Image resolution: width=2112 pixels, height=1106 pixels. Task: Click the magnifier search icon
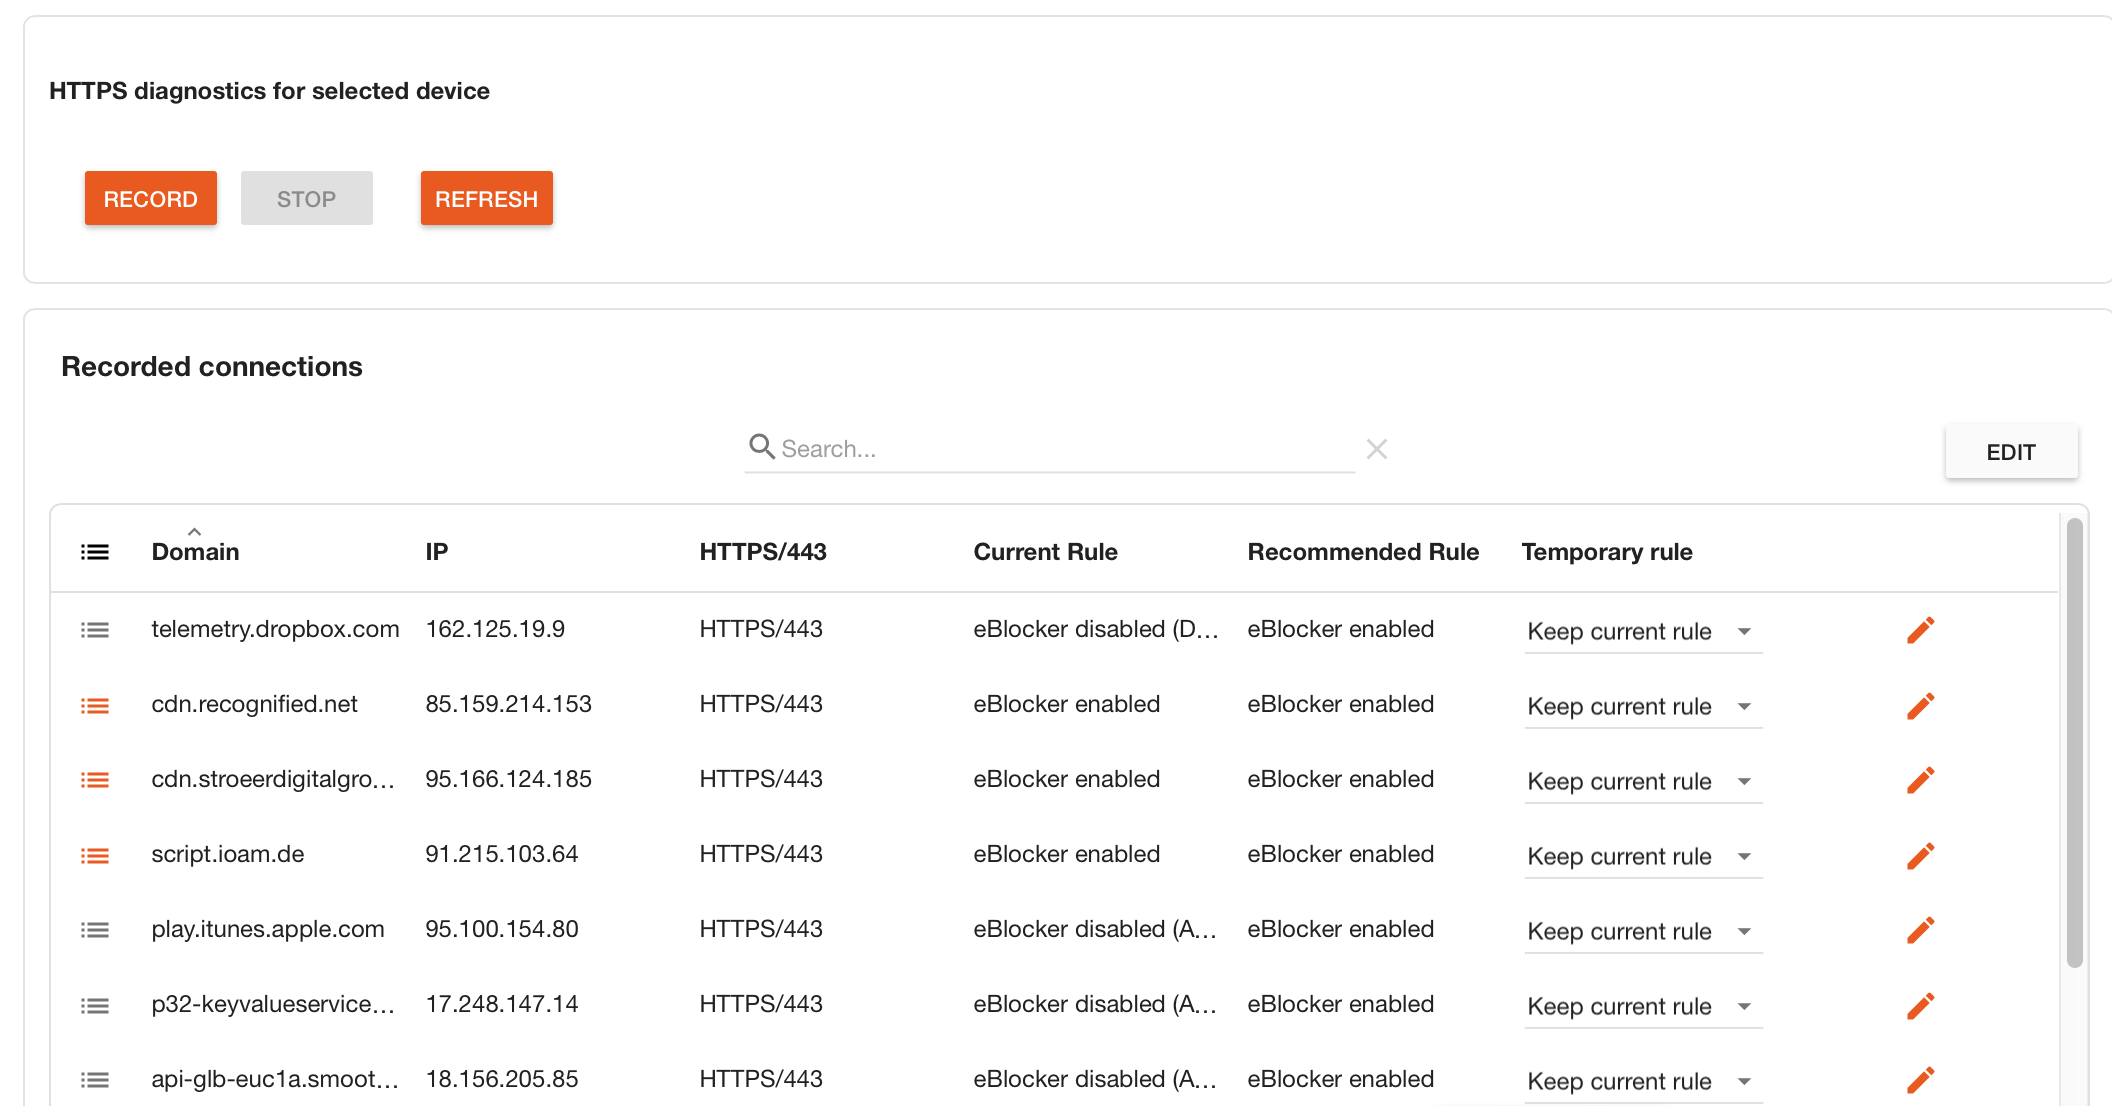click(762, 447)
